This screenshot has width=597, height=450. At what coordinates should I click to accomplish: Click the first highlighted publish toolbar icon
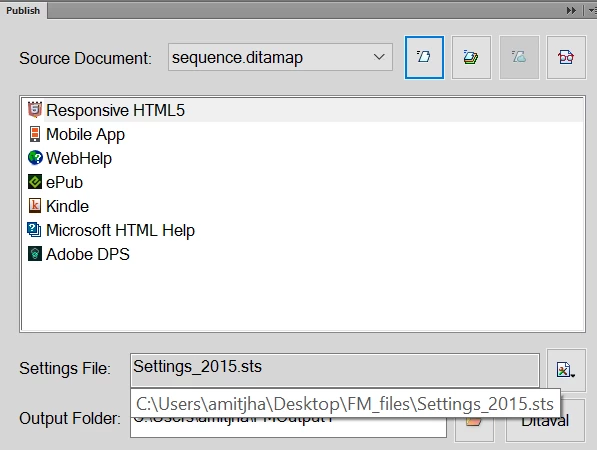(x=424, y=57)
